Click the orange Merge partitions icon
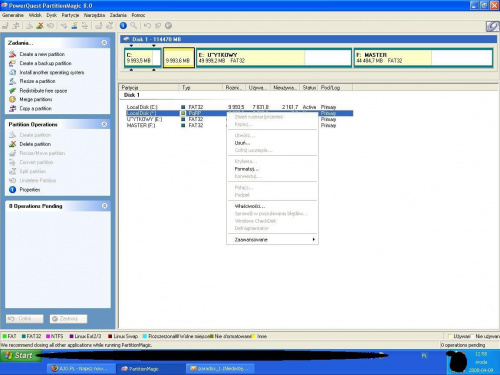The image size is (500, 375). pos(12,99)
